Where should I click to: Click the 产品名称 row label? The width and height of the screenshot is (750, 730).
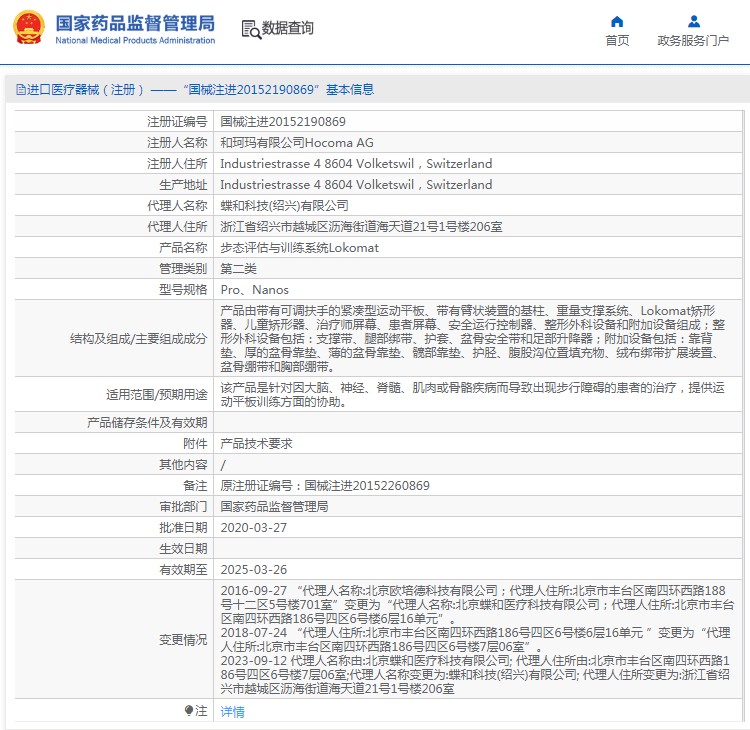pyautogui.click(x=183, y=248)
